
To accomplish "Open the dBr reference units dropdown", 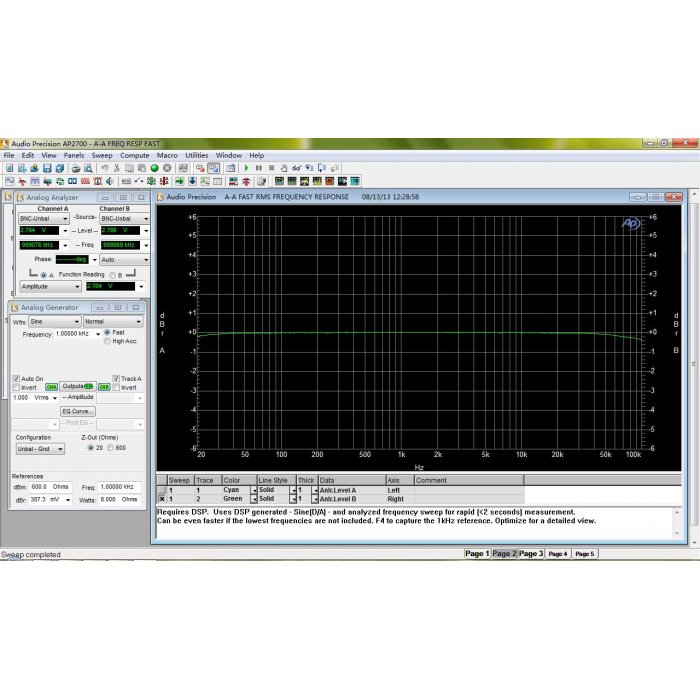I will pyautogui.click(x=68, y=500).
